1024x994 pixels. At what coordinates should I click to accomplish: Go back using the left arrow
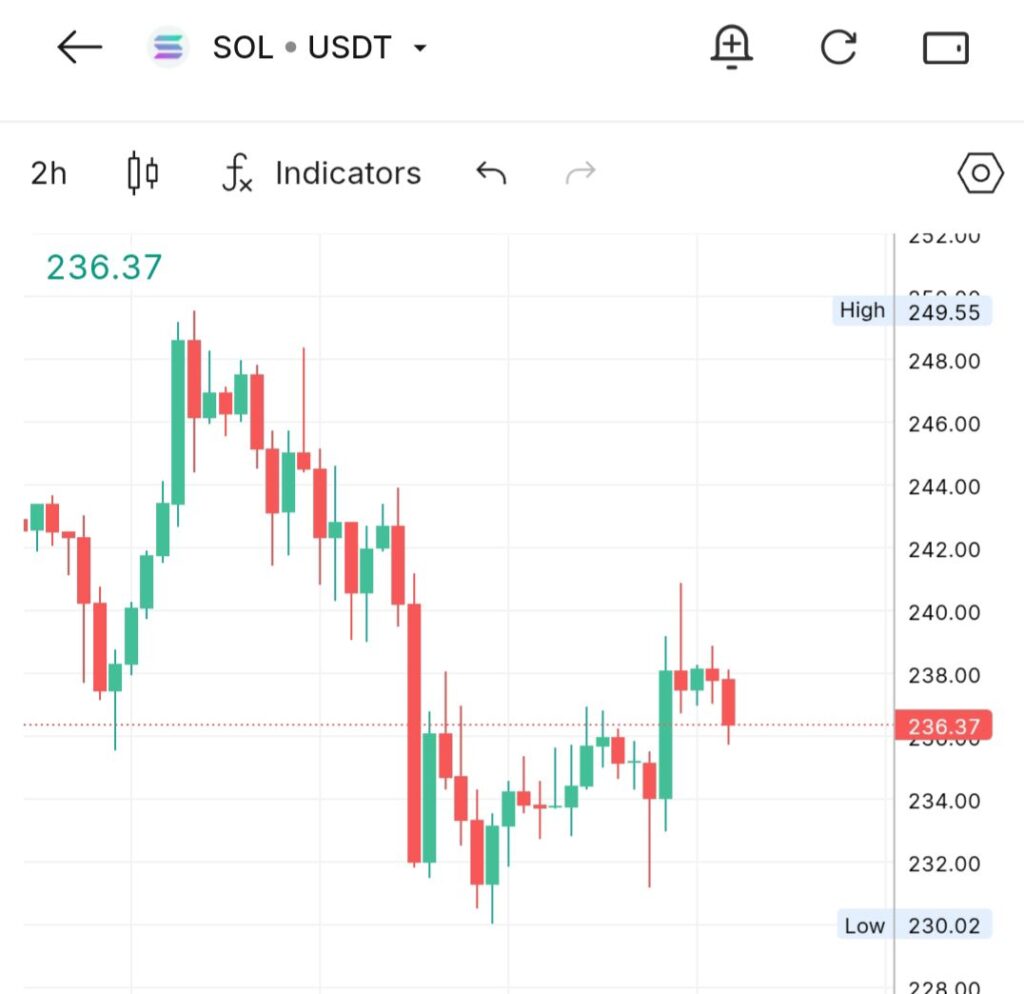tap(80, 48)
